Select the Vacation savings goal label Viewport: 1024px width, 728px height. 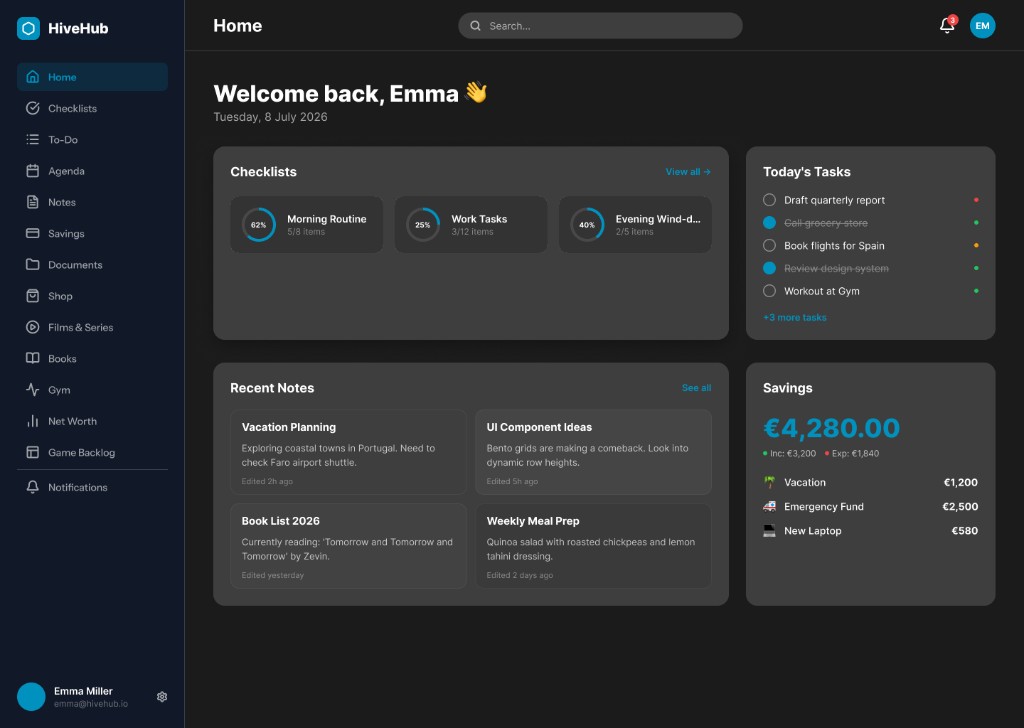(805, 483)
